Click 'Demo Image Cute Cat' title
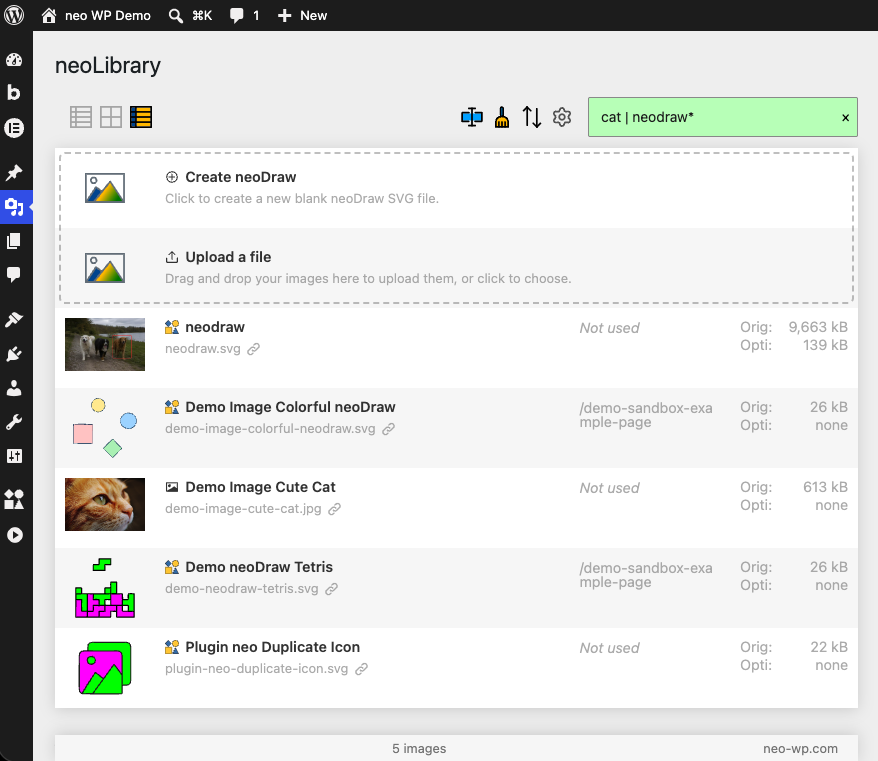The height and width of the screenshot is (761, 878). [x=260, y=487]
